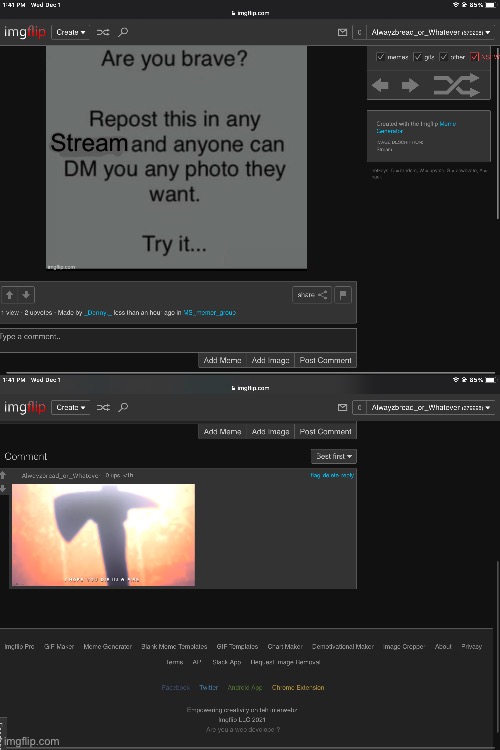Open the notification counter box in the bottom navbar

(359, 408)
